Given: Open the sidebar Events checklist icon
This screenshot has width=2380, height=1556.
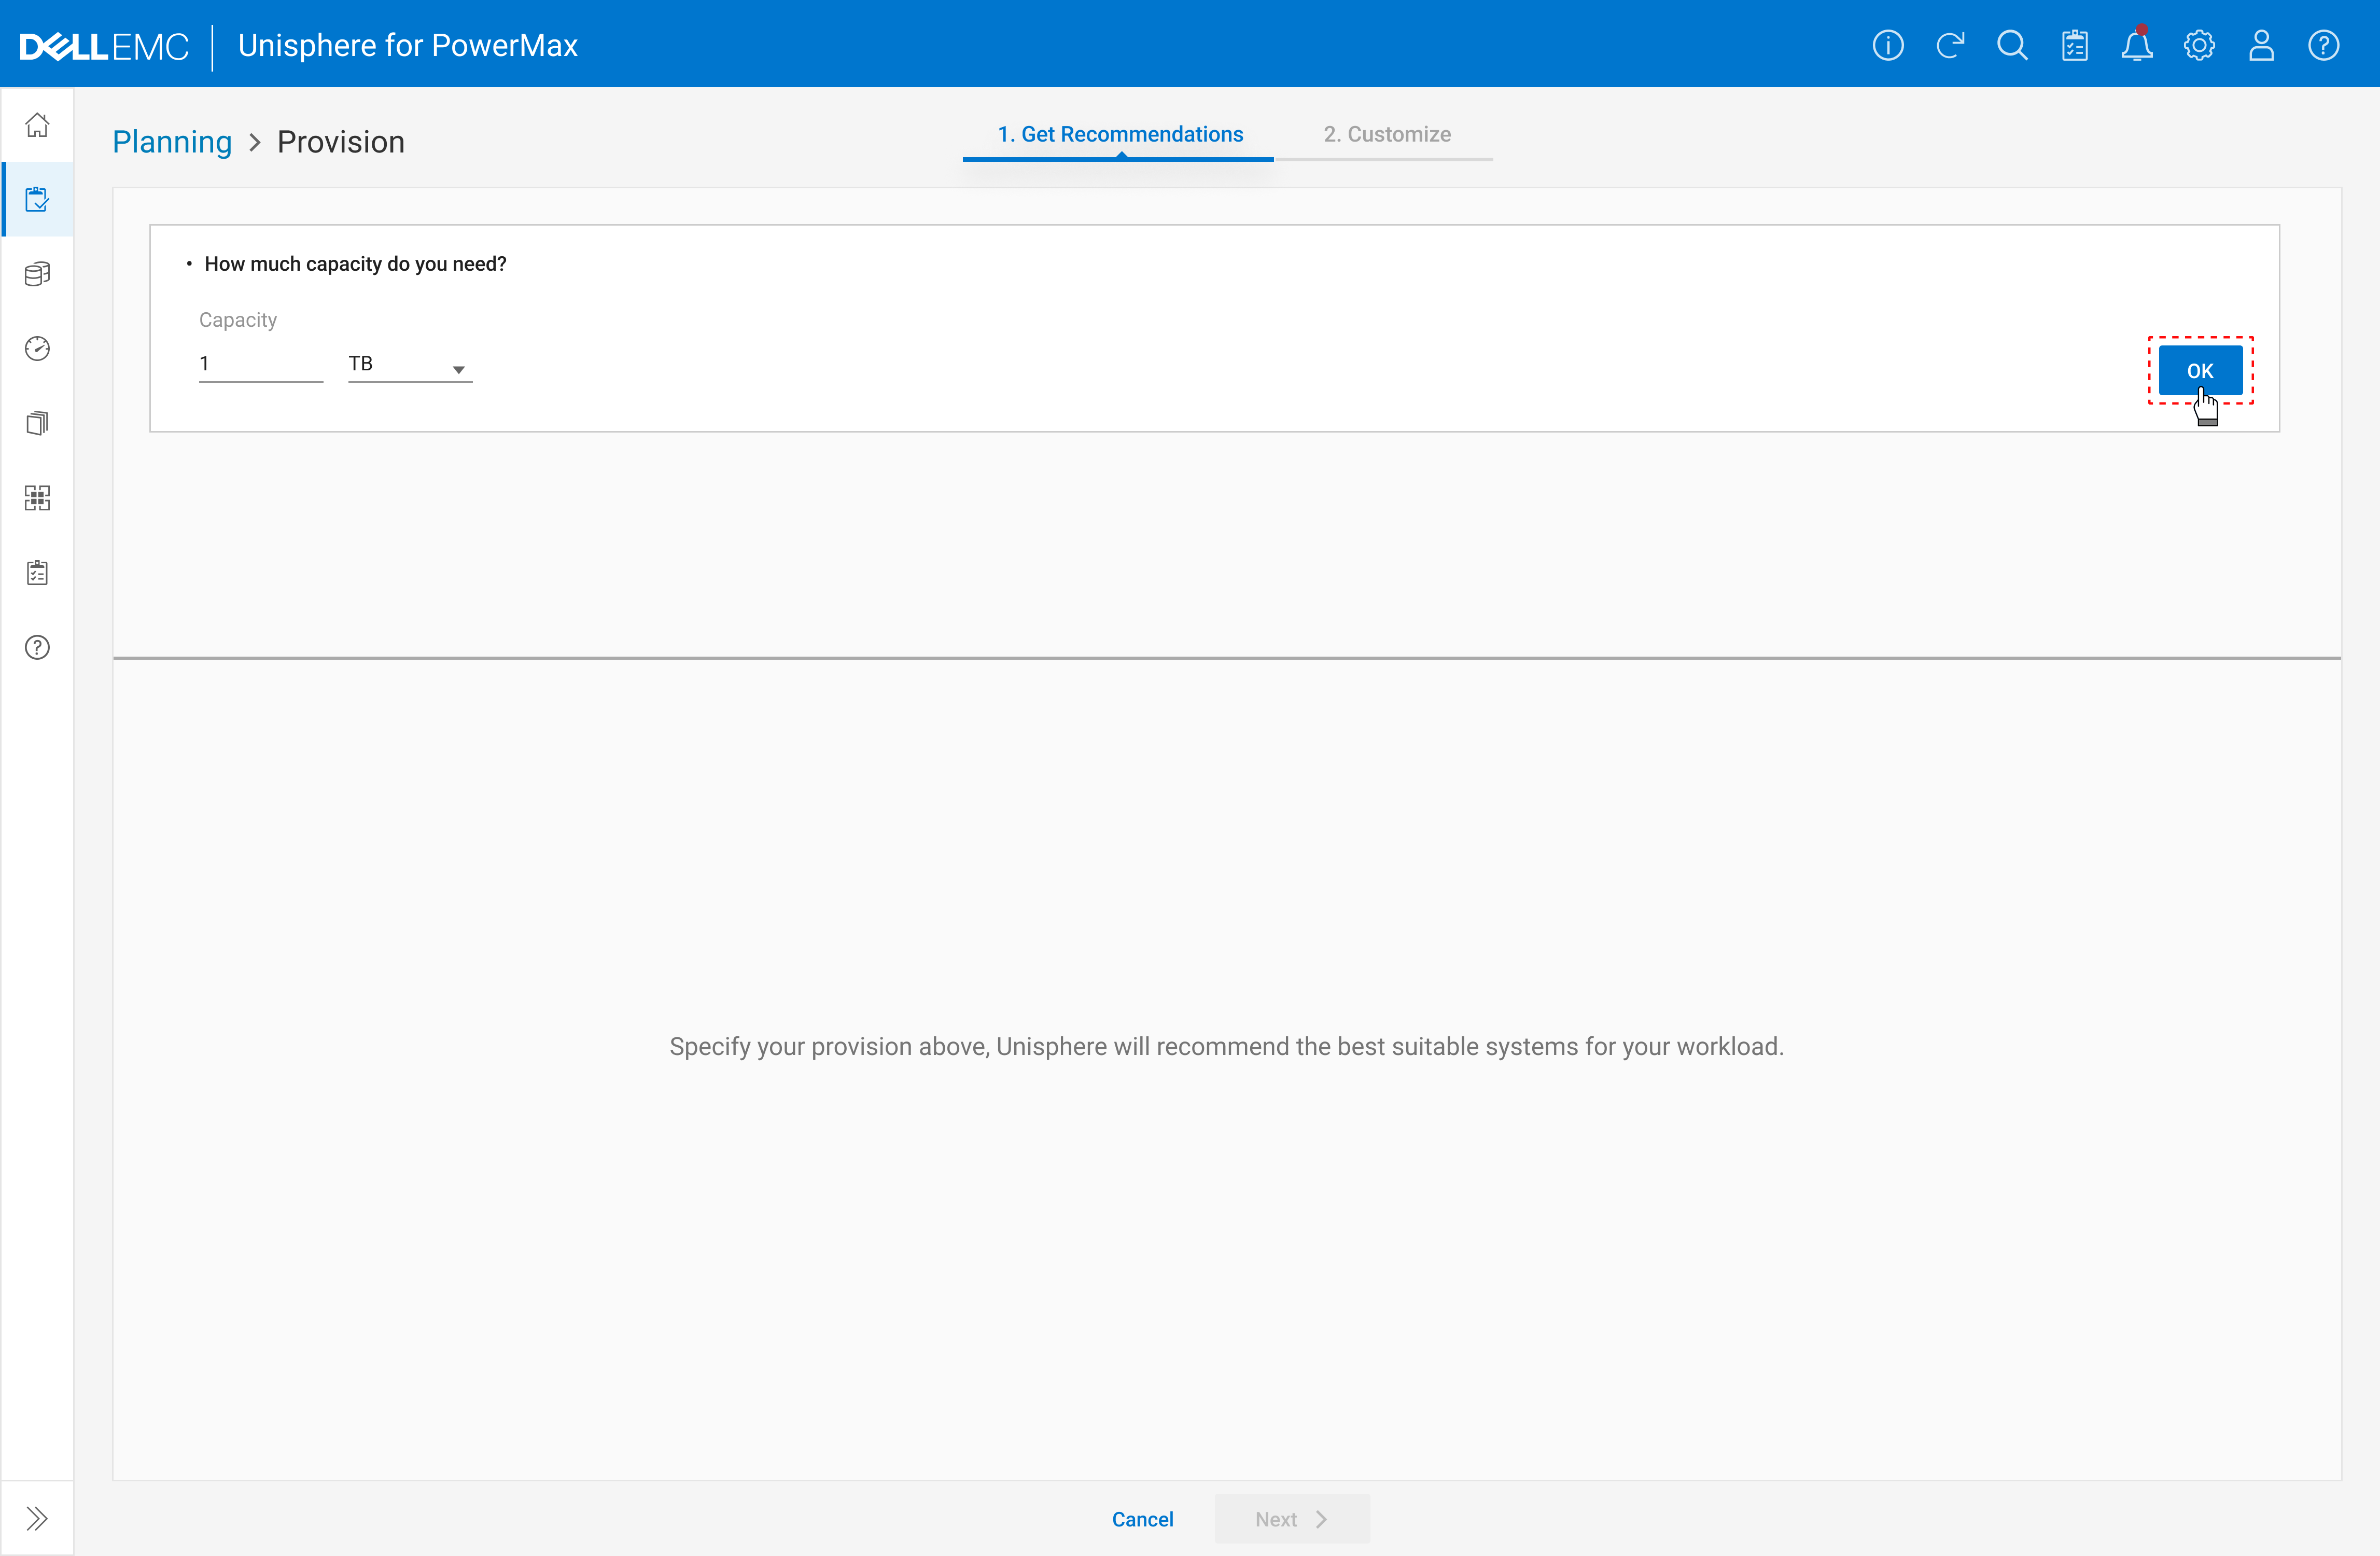Looking at the screenshot, I should tap(37, 573).
